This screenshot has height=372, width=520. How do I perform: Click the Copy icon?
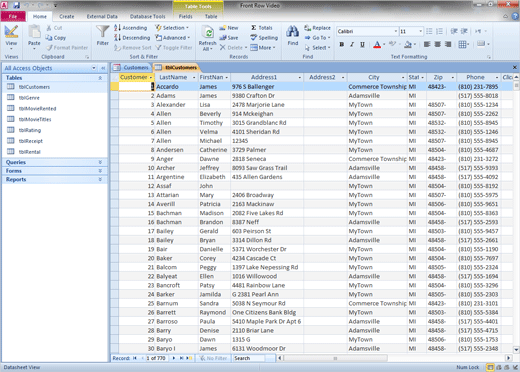[x=49, y=38]
